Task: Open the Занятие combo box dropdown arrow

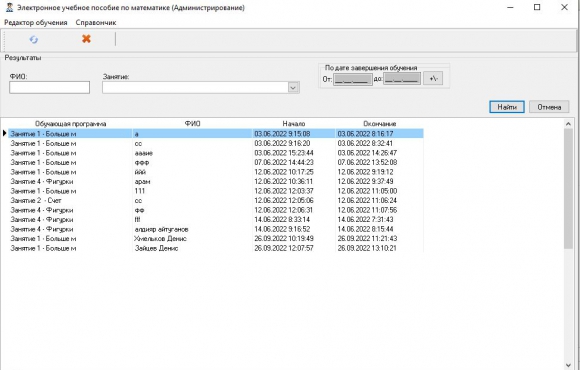Action: click(293, 88)
